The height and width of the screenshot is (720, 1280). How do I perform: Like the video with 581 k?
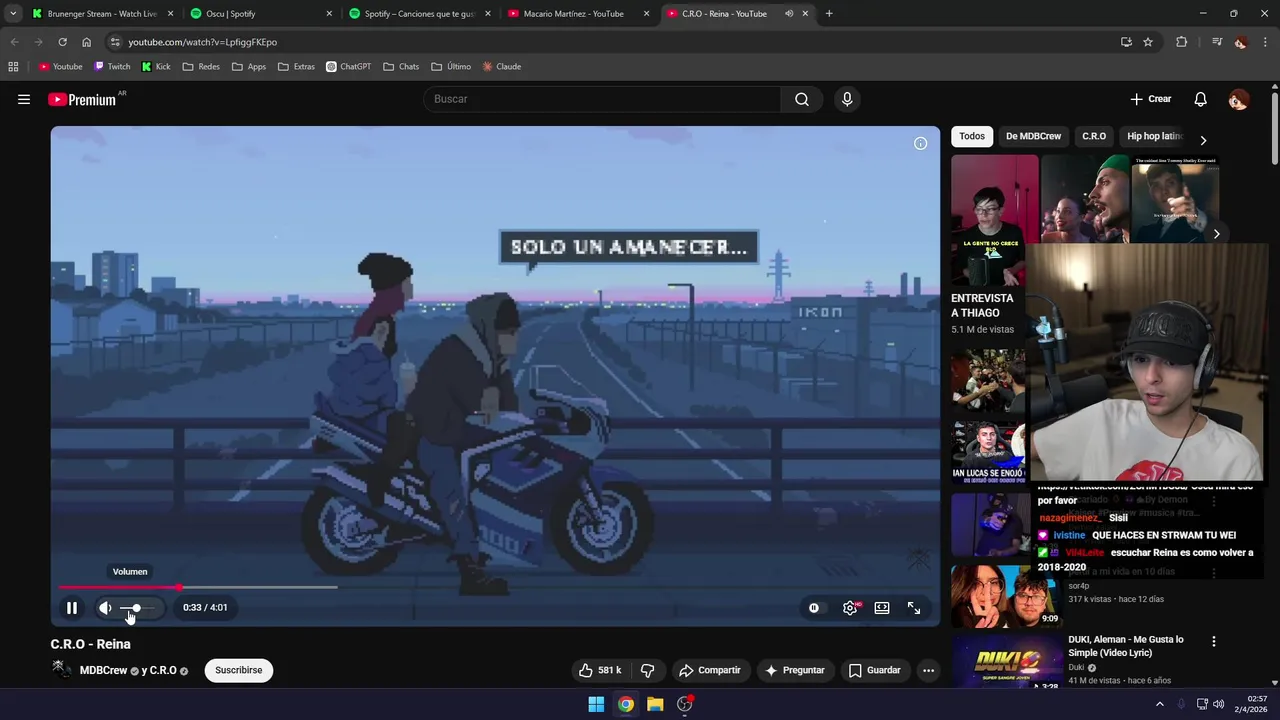[599, 670]
